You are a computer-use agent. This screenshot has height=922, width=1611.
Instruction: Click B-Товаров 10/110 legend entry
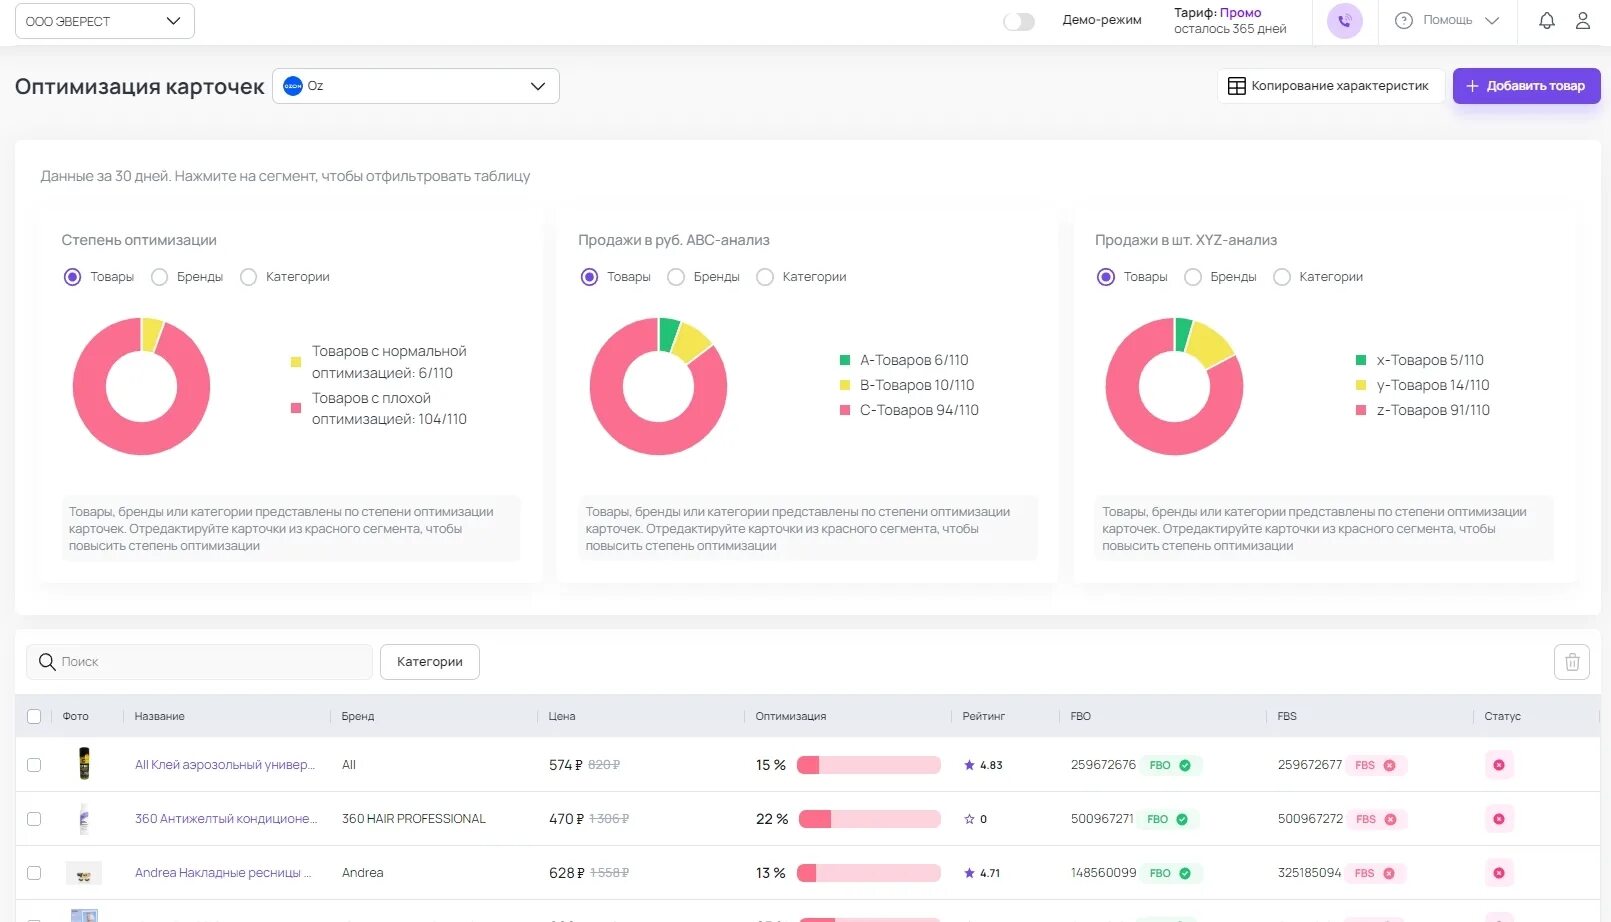tap(907, 385)
